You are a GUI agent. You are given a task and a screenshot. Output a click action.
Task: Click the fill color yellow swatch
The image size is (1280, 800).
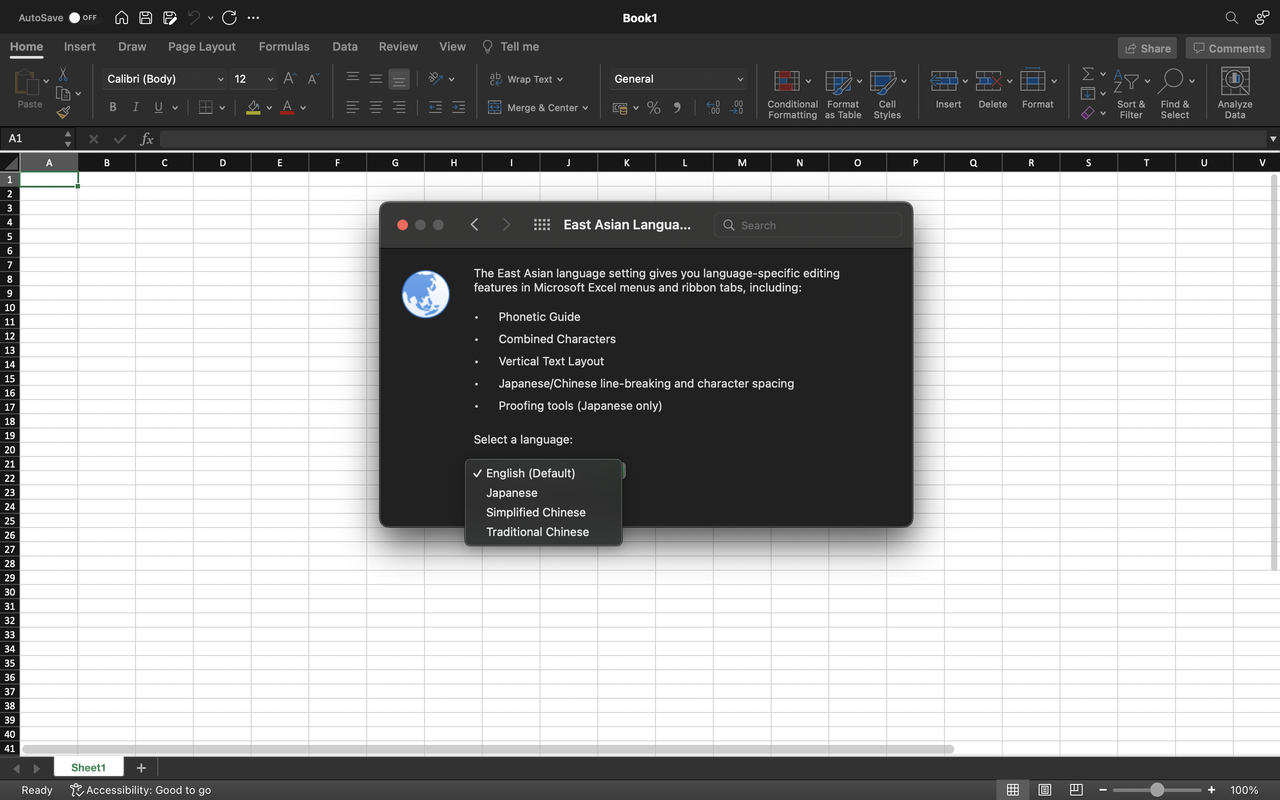click(x=253, y=107)
